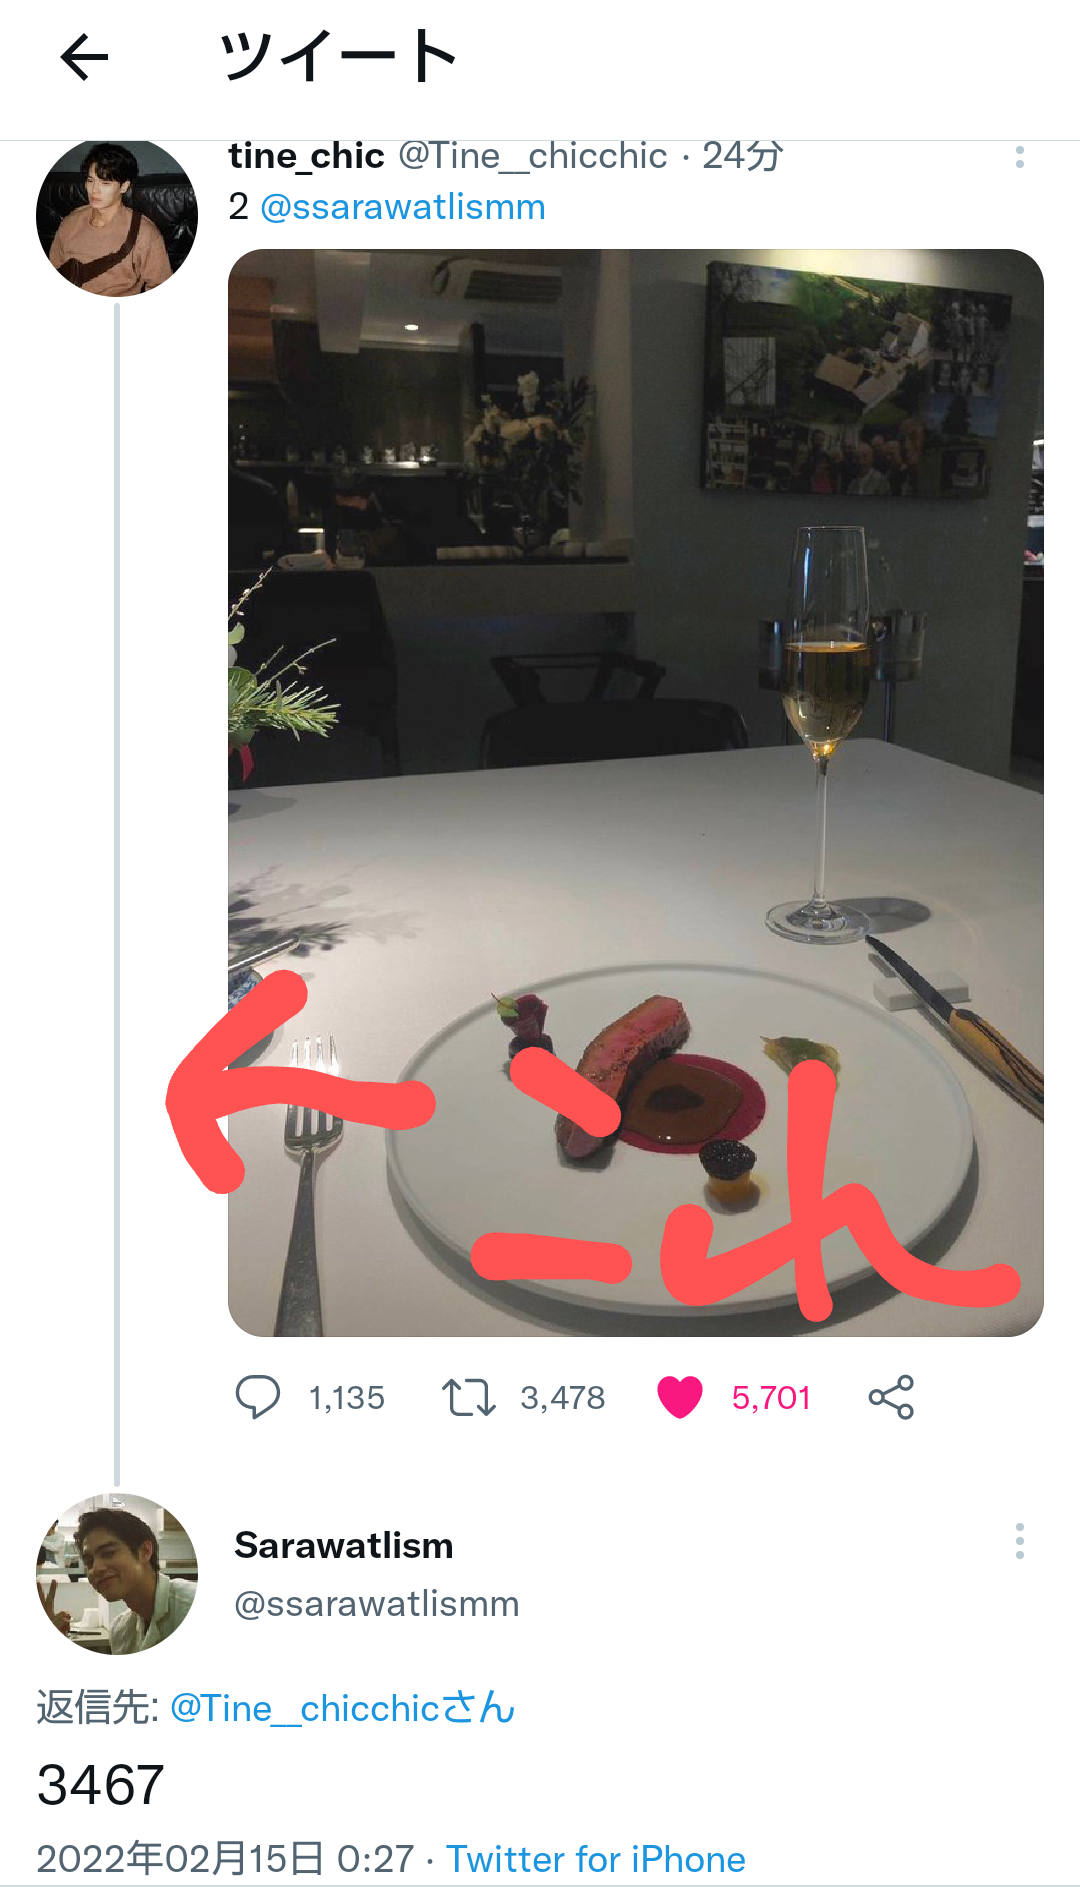Select the 2022年02月15日 0:27 timestamp
The image size is (1080, 1887).
coord(225,1859)
